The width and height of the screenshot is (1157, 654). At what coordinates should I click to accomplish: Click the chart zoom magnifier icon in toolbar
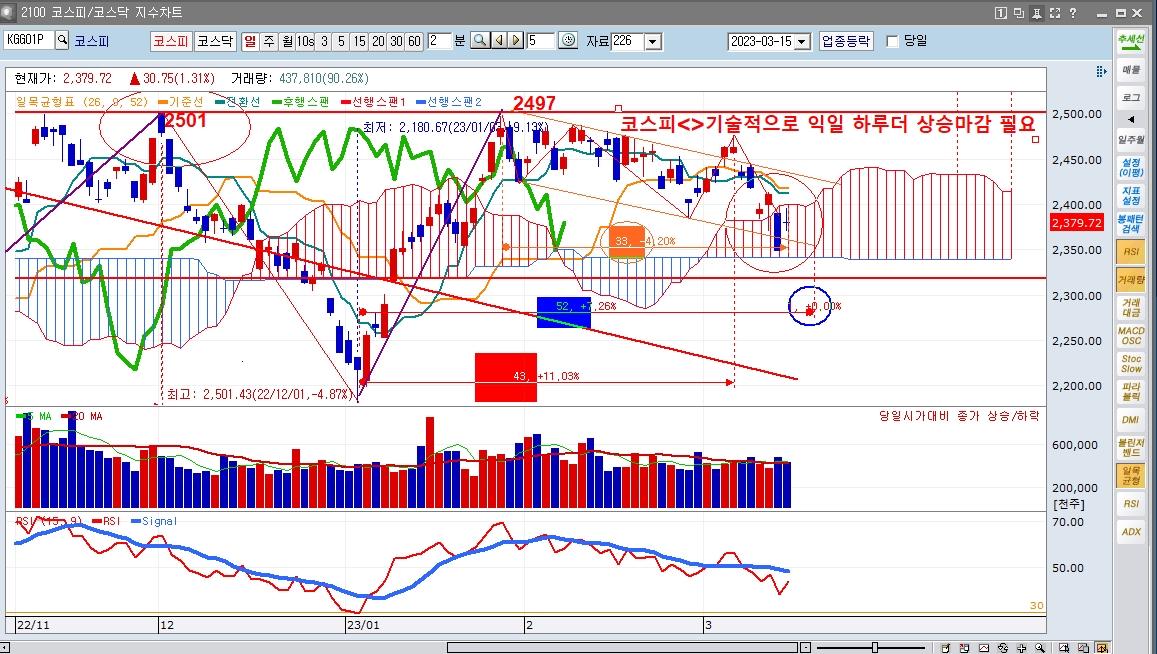[480, 41]
